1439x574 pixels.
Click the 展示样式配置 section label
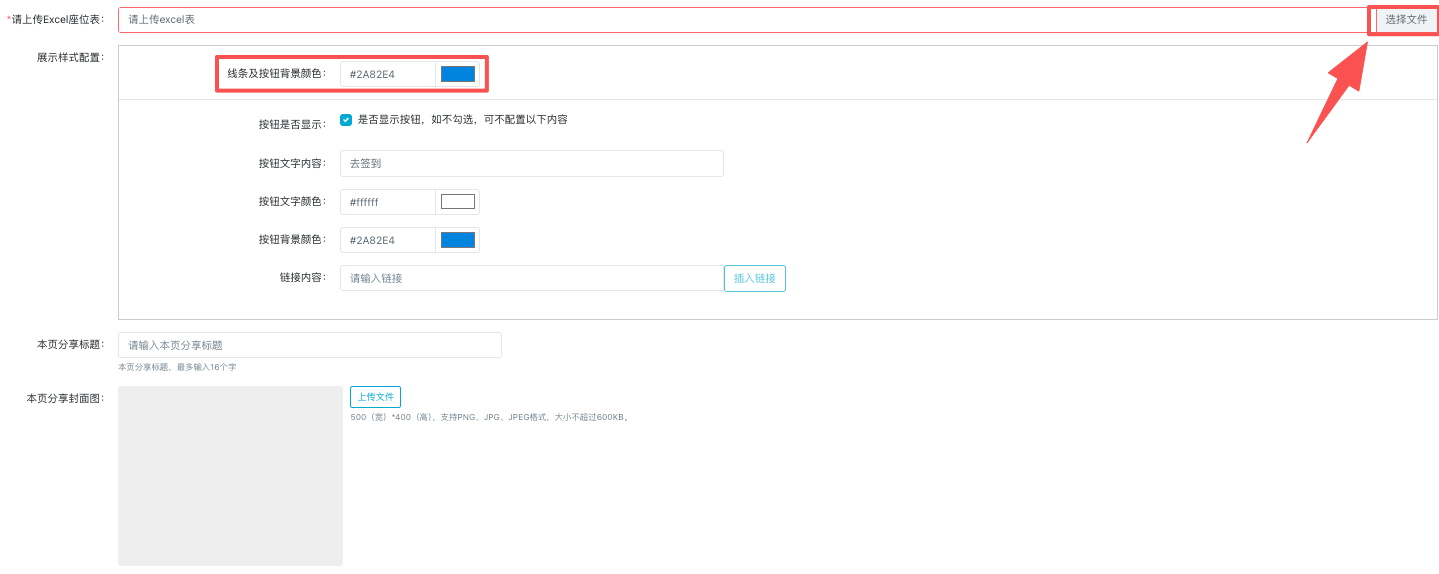click(70, 58)
